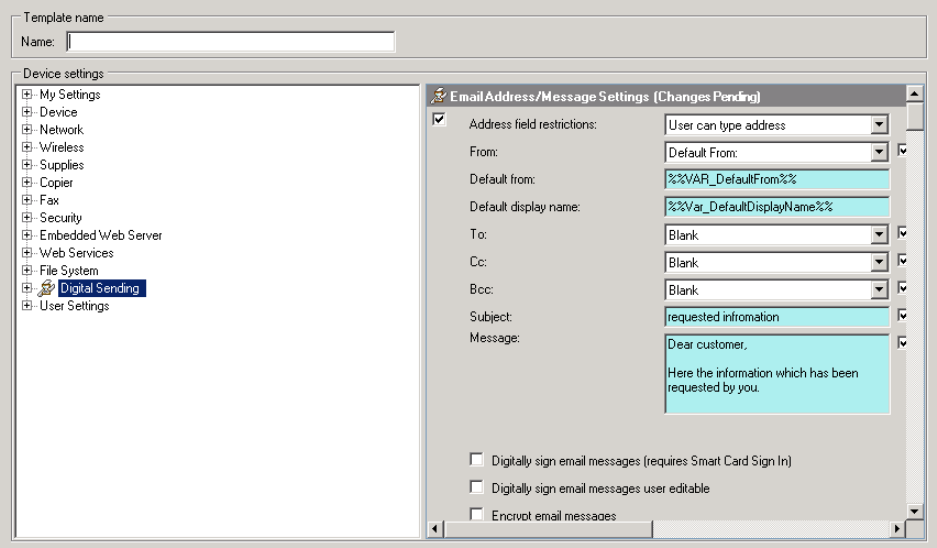Toggle the checkbox beside the Cc dropdown
The height and width of the screenshot is (548, 937).
902,260
